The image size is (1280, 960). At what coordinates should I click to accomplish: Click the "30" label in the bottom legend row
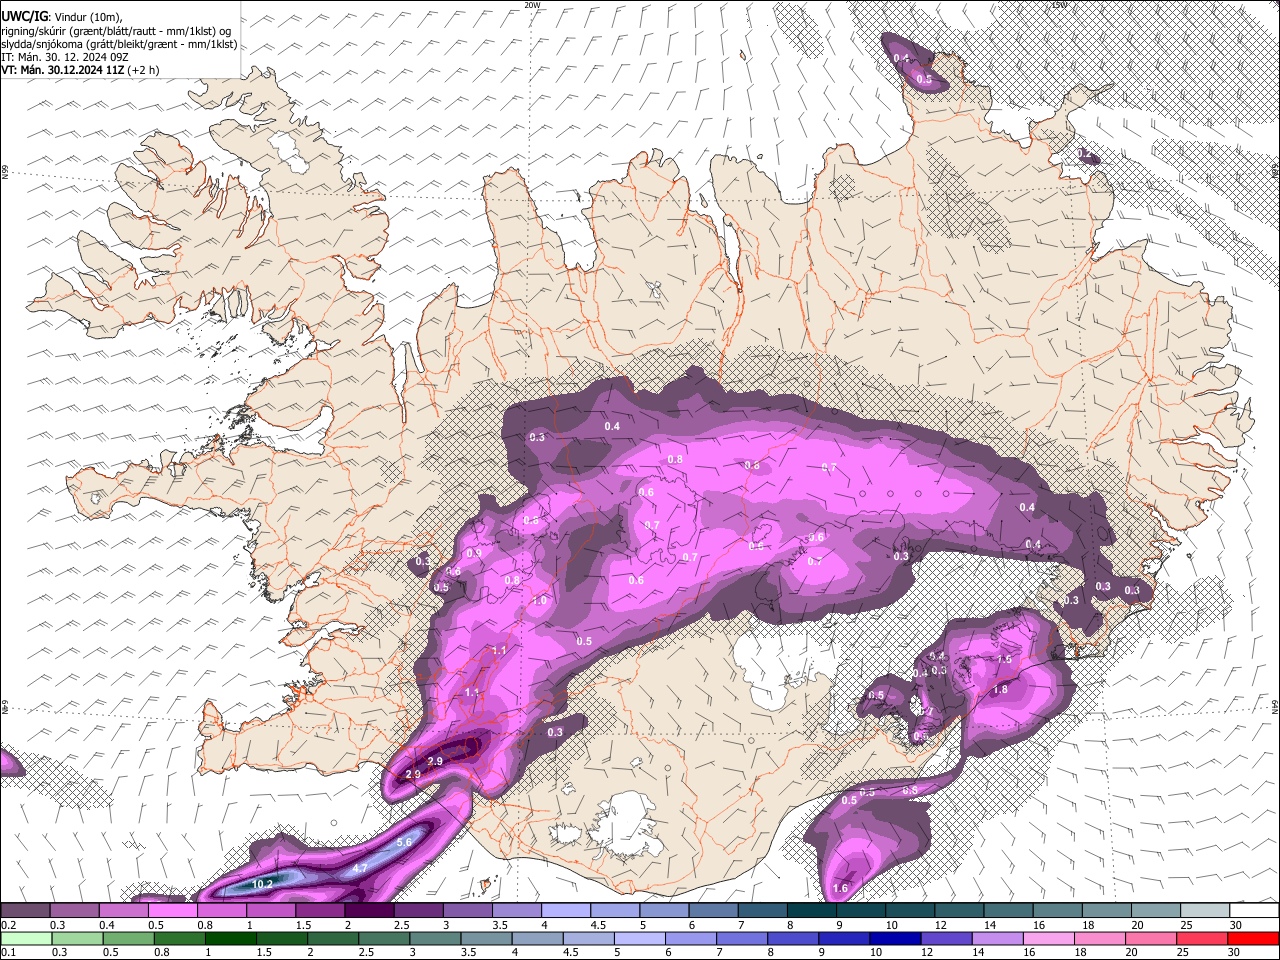tap(1235, 952)
